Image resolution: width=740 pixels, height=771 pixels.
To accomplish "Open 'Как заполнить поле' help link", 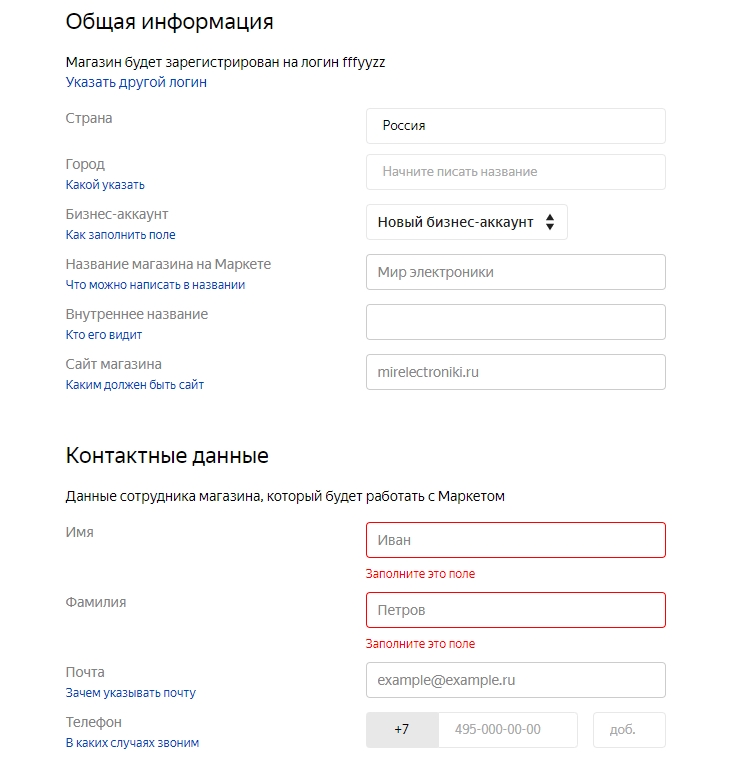I will pos(120,235).
